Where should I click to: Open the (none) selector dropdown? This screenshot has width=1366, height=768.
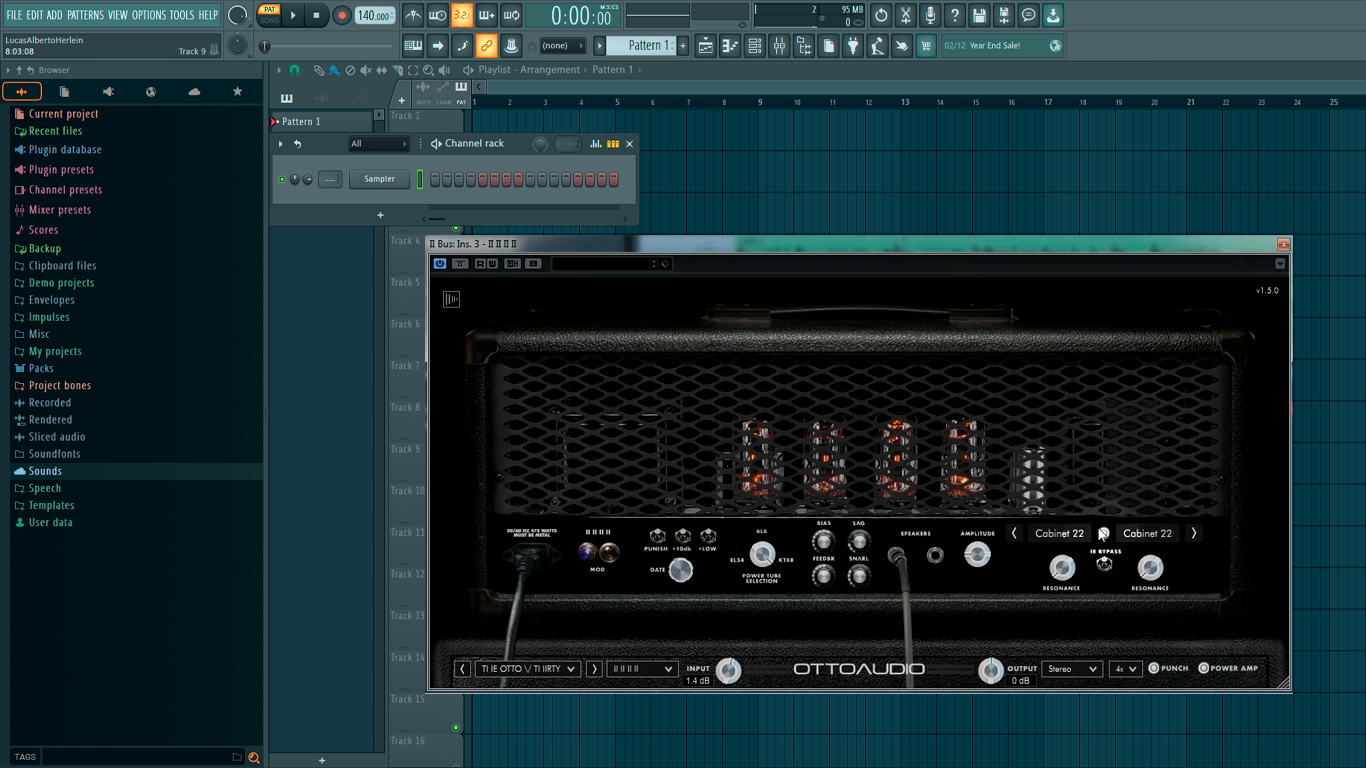coord(562,45)
